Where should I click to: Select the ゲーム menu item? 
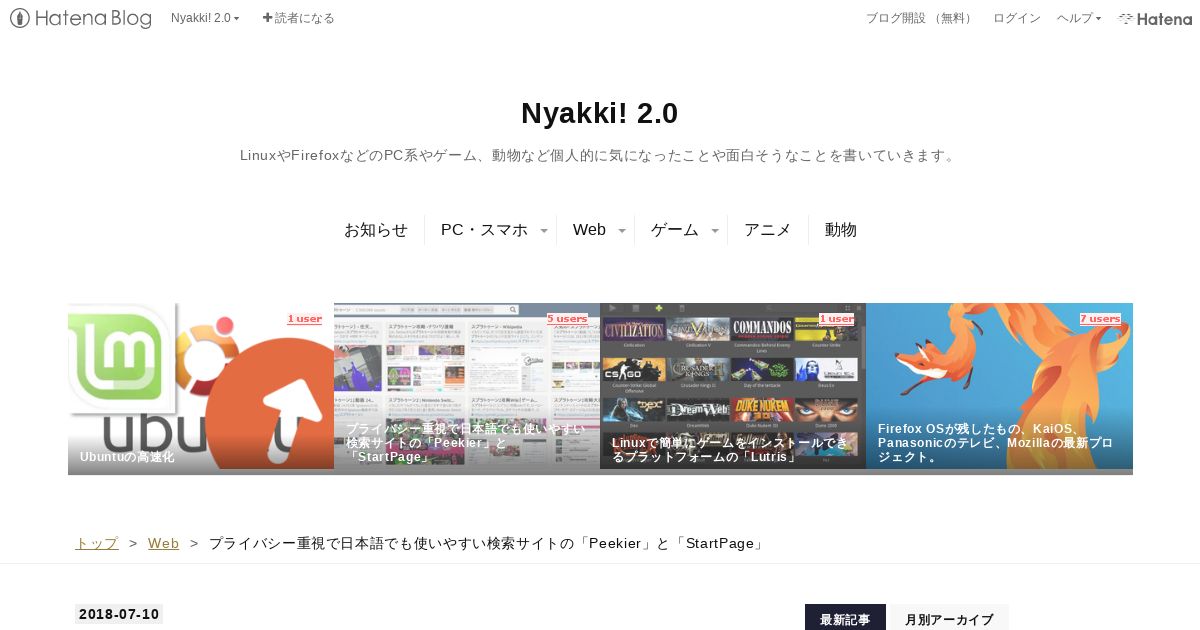tap(675, 230)
